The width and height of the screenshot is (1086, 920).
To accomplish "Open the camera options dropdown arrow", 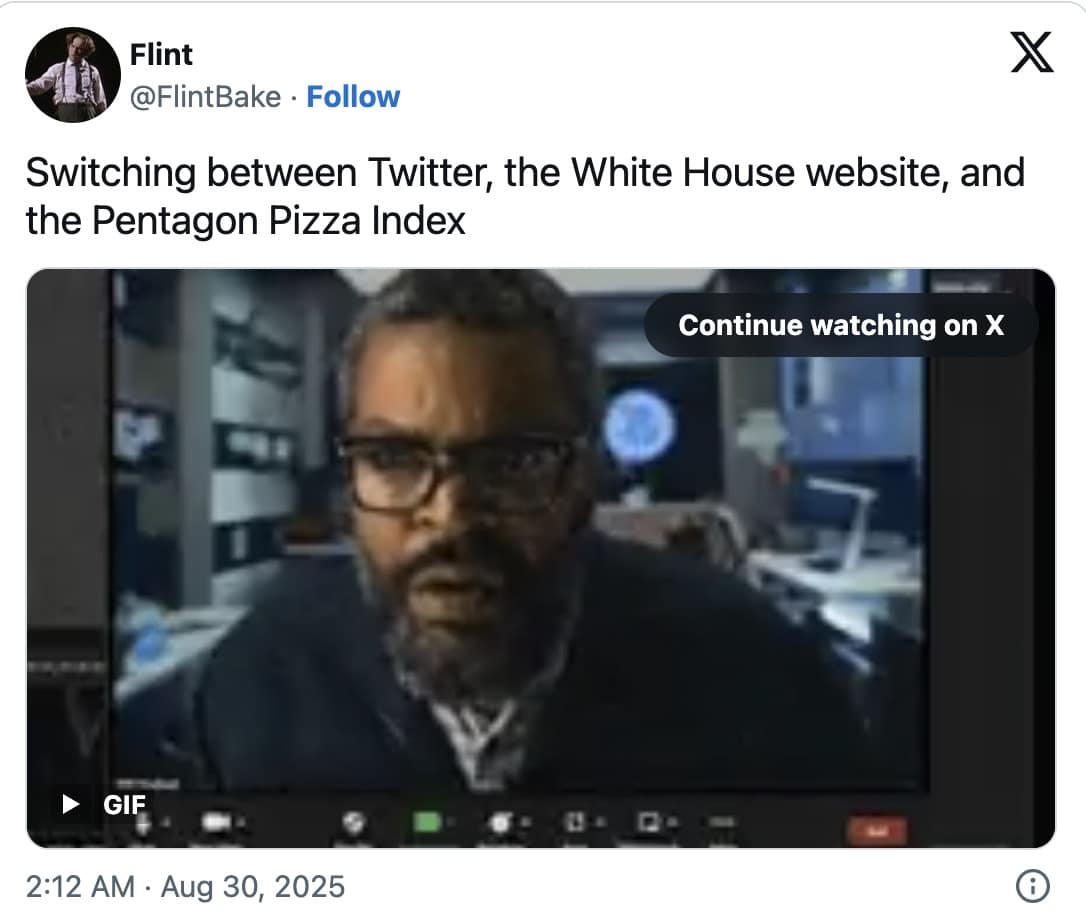I will click(240, 823).
